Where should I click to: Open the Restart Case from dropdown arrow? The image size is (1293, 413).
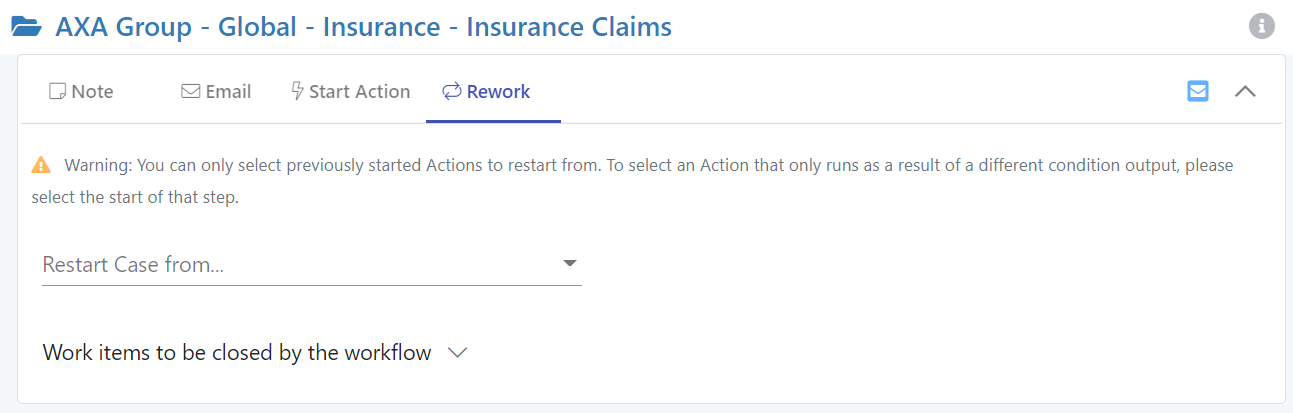click(570, 263)
